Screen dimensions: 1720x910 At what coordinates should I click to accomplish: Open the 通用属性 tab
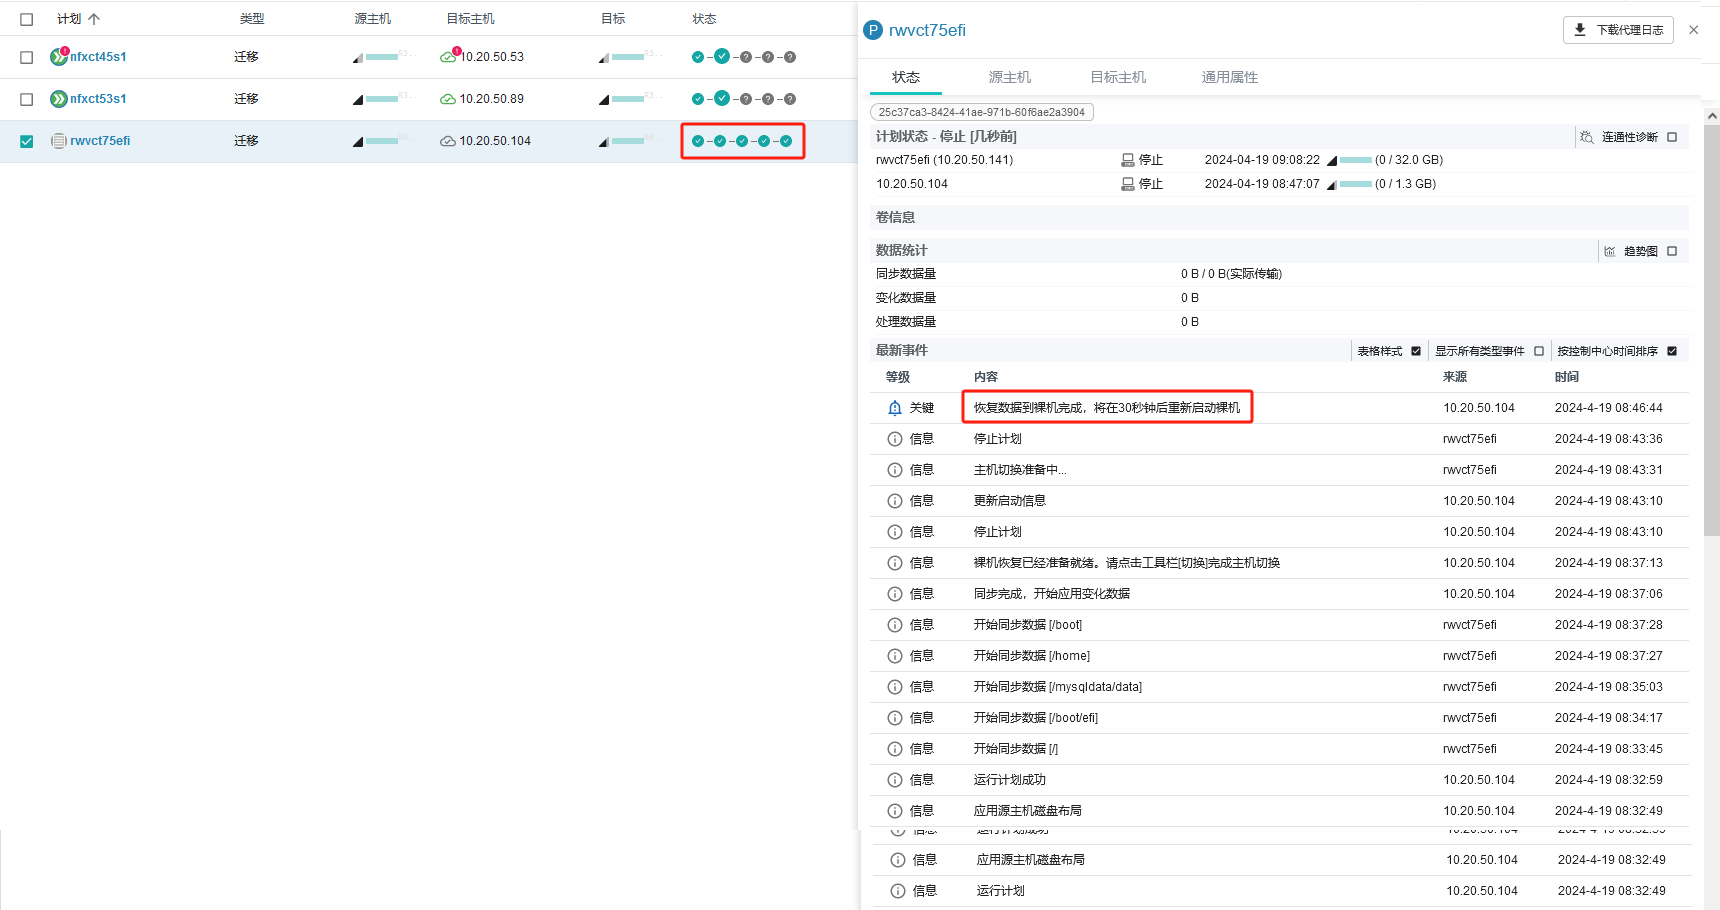(1229, 77)
